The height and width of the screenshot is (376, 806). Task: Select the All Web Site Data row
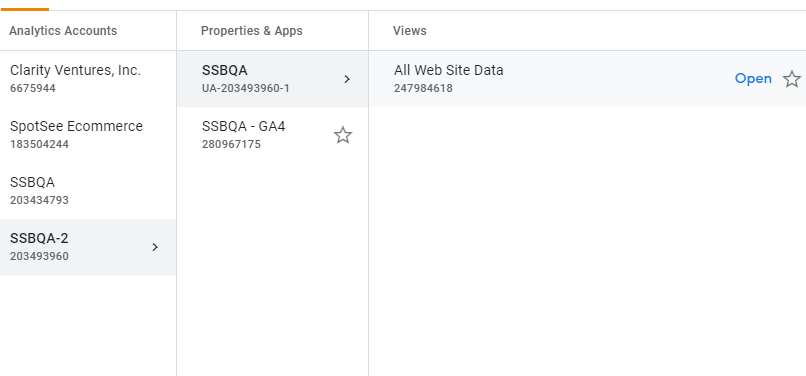[x=588, y=79]
